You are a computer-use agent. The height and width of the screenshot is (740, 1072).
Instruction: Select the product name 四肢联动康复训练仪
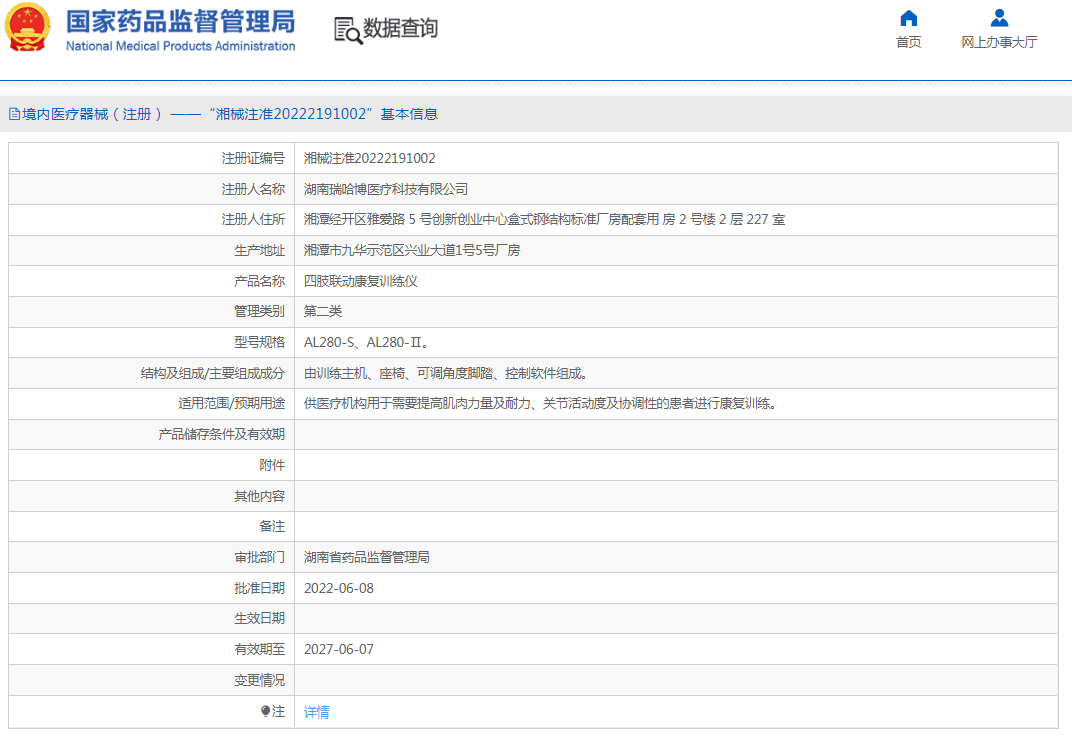pos(360,281)
